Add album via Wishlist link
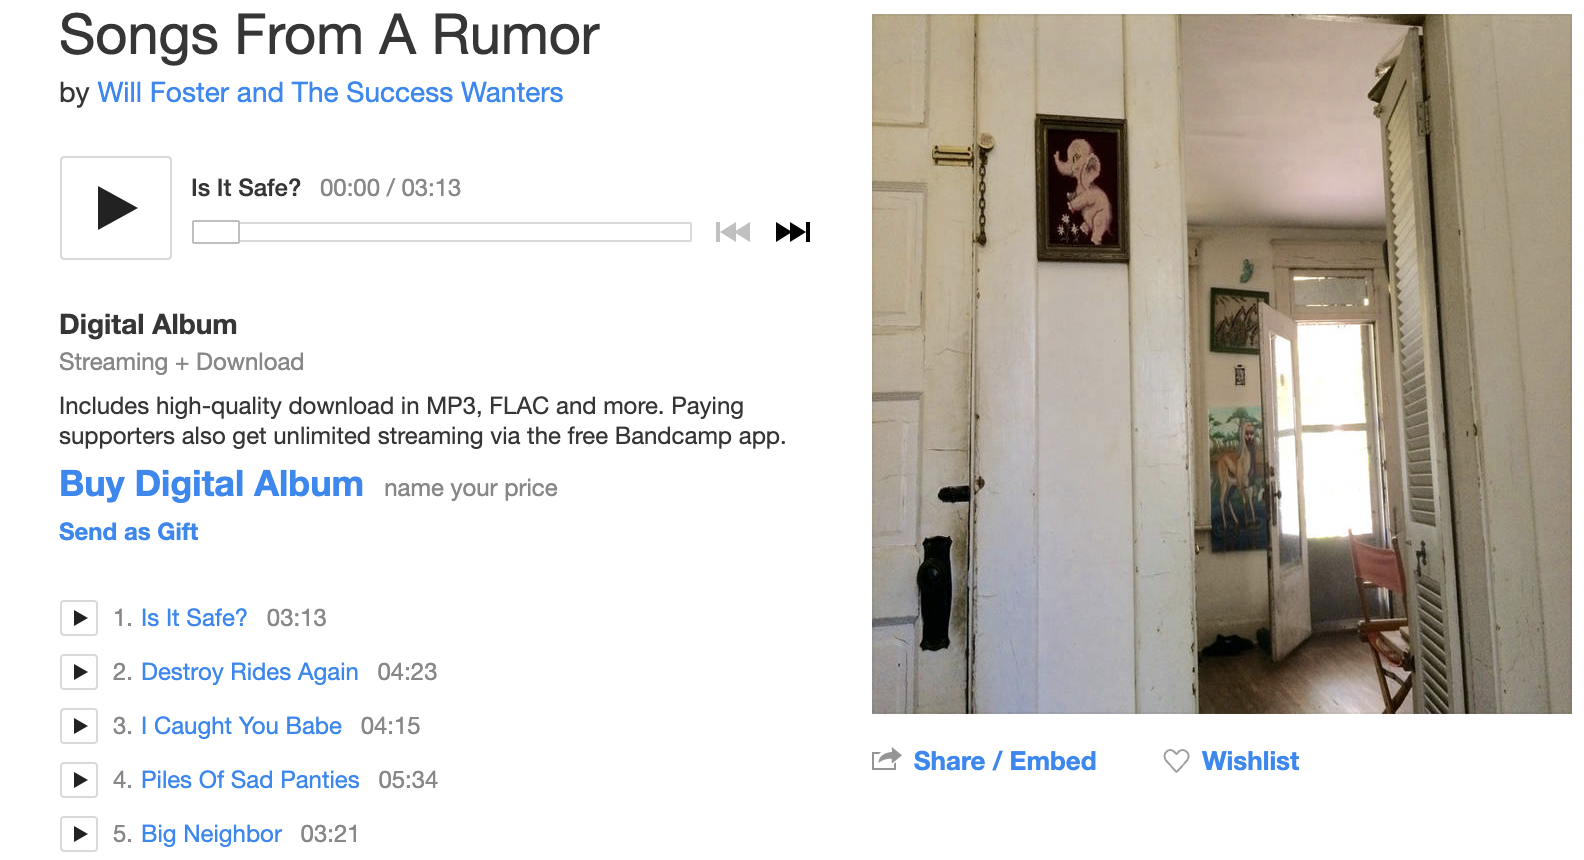Viewport: 1584px width, 860px height. pyautogui.click(x=1250, y=761)
